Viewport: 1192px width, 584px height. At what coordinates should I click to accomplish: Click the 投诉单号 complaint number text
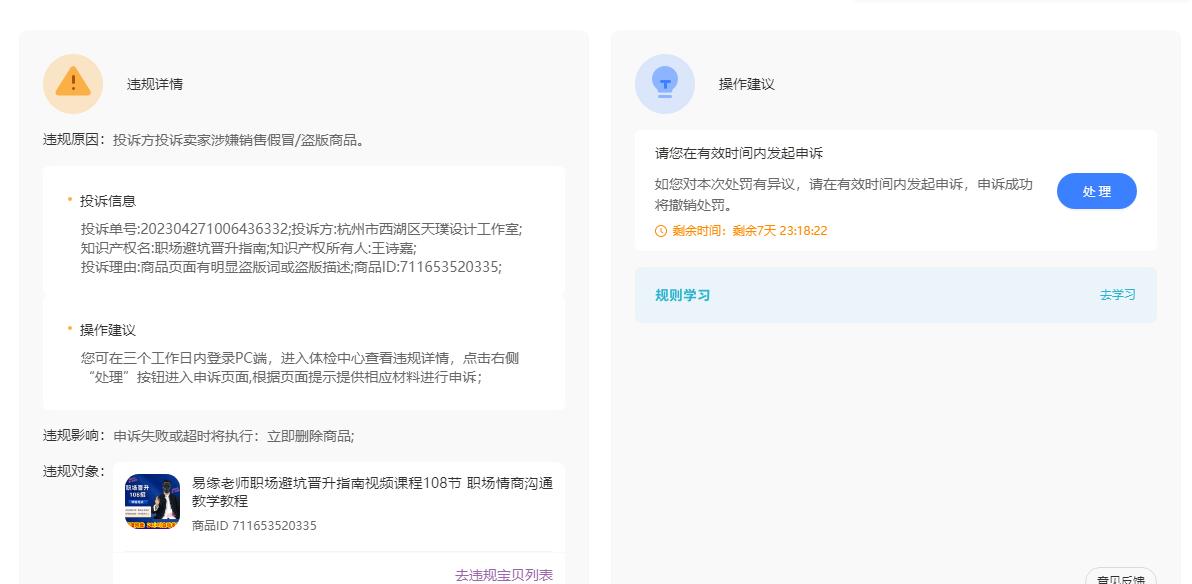185,229
